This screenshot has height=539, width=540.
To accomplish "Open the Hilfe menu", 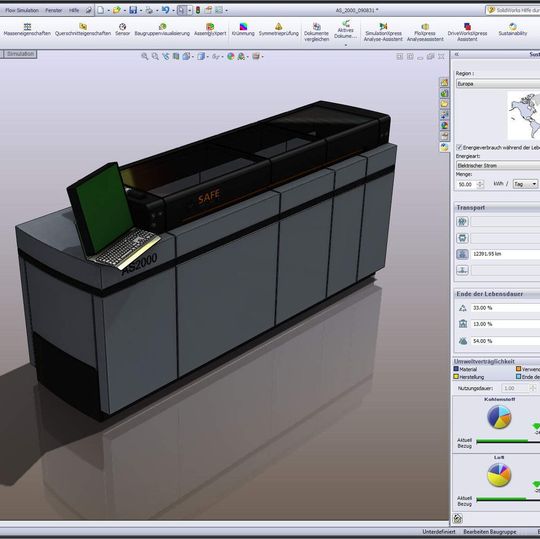I will click(x=74, y=10).
